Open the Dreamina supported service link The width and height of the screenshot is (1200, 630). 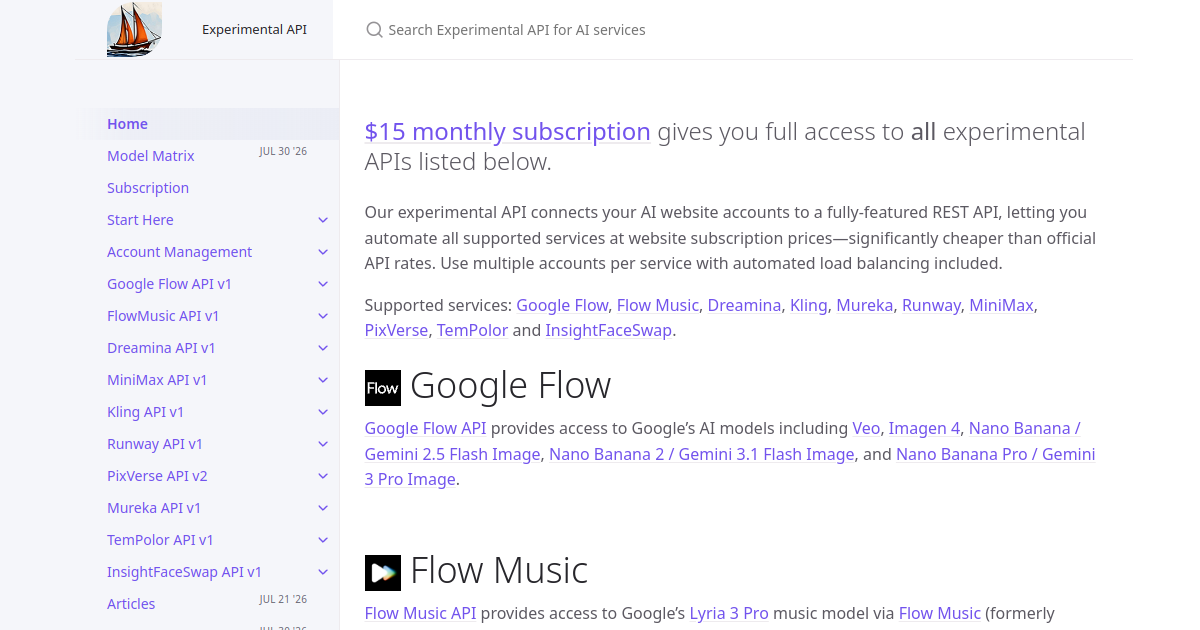tap(746, 305)
